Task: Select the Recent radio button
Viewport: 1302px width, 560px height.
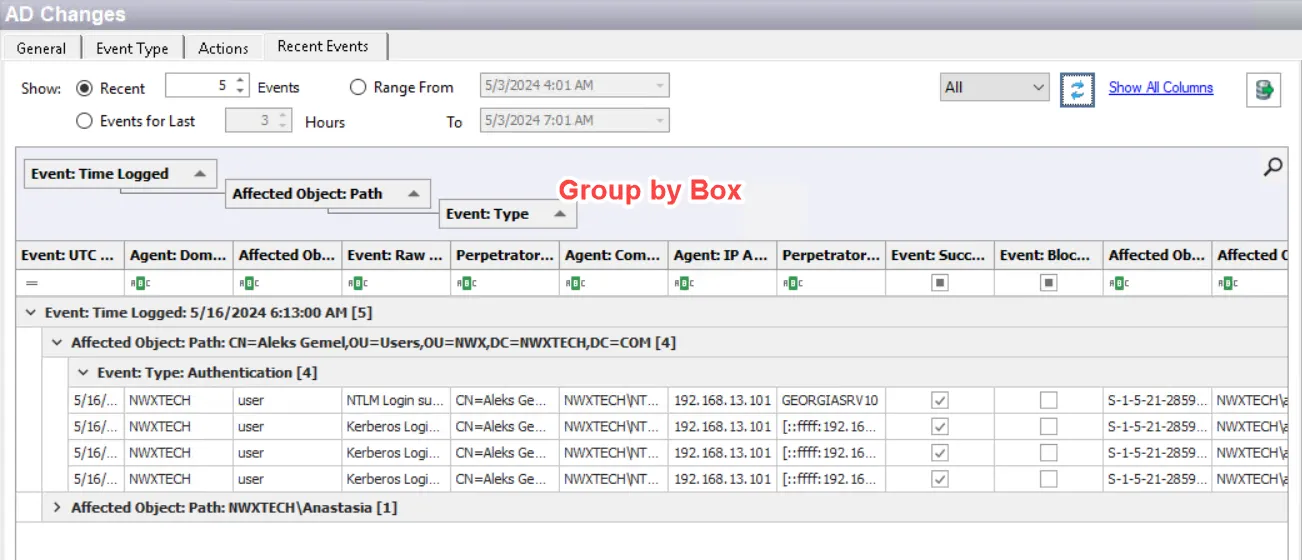Action: click(85, 88)
